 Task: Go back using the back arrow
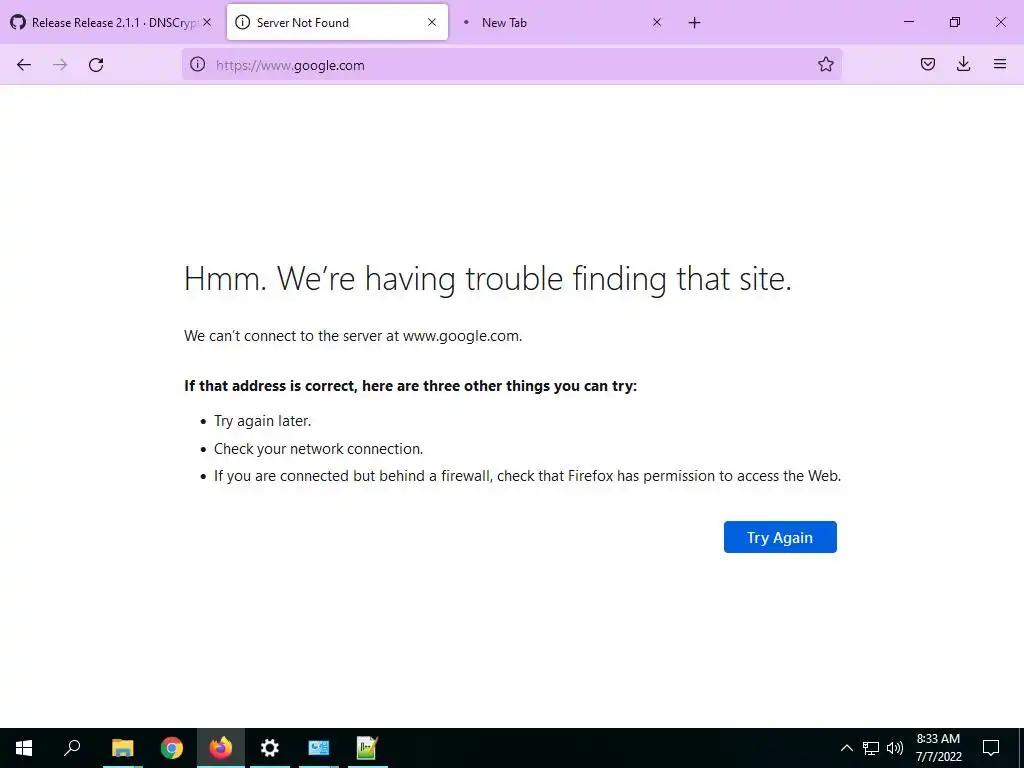(x=24, y=65)
